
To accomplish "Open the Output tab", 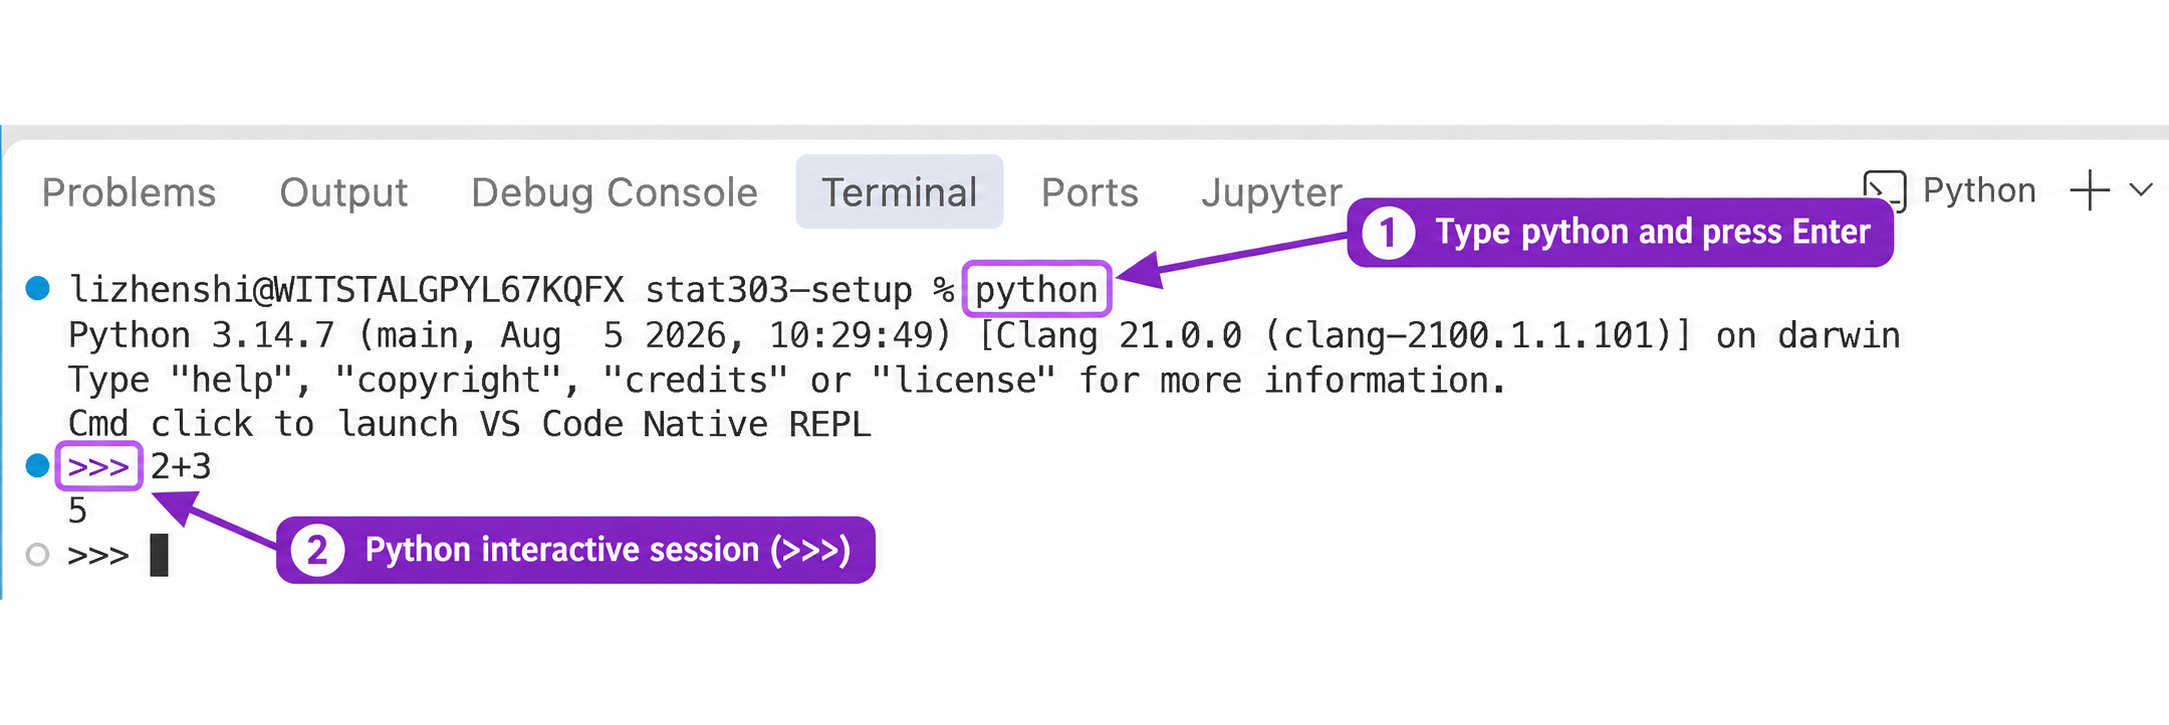I will click(x=343, y=192).
